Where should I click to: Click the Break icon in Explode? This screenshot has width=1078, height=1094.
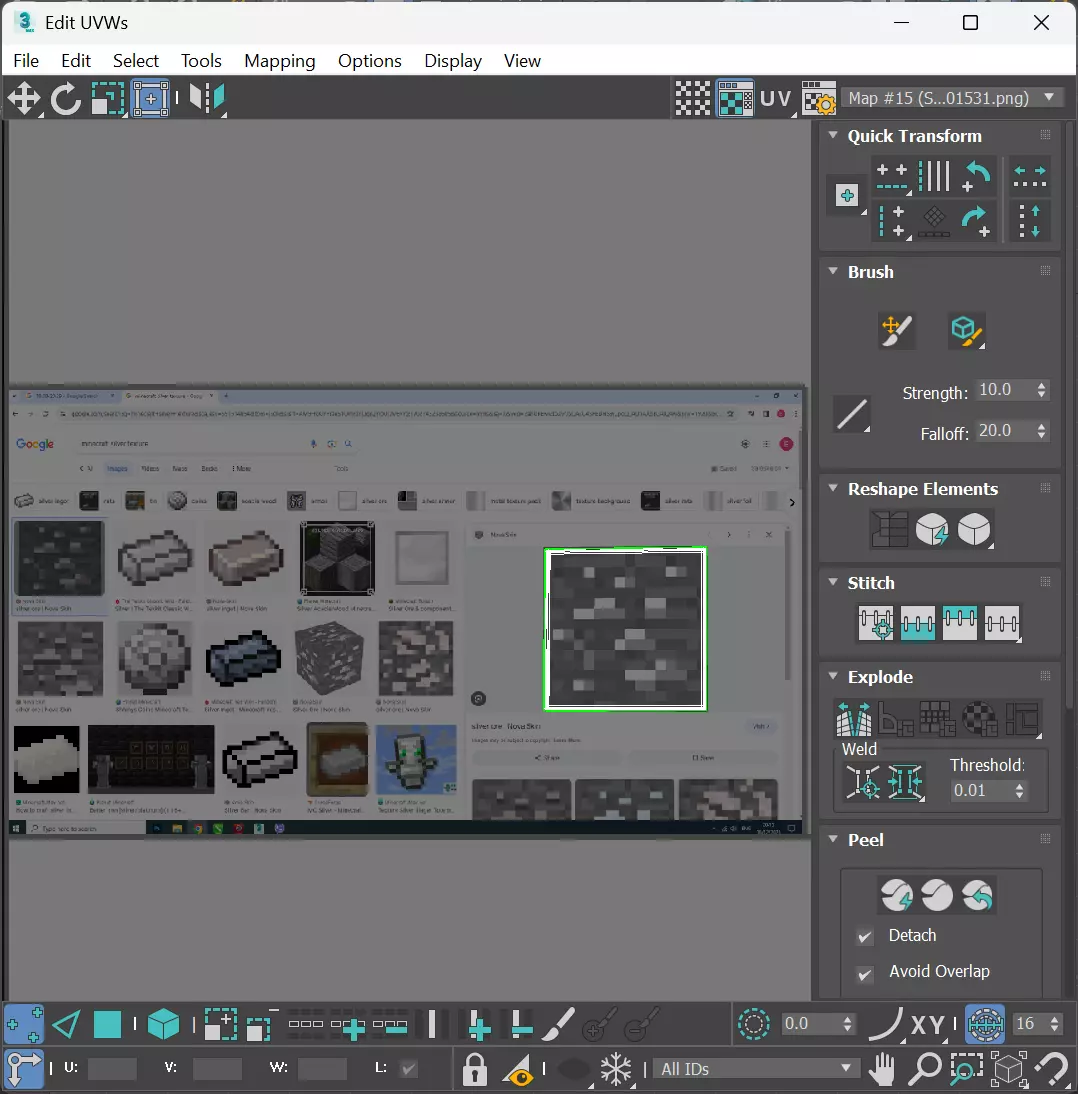pos(853,719)
